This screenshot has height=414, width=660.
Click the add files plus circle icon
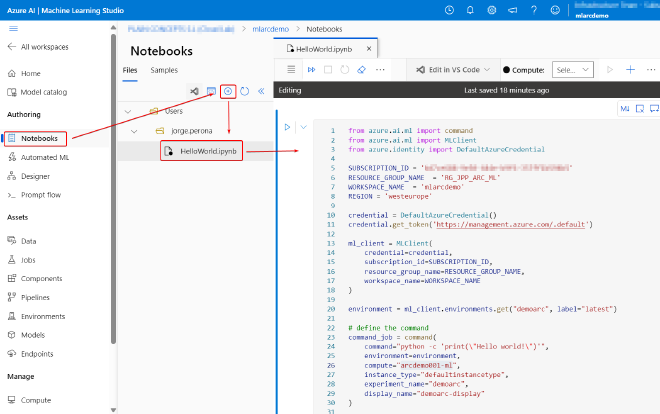pos(228,91)
